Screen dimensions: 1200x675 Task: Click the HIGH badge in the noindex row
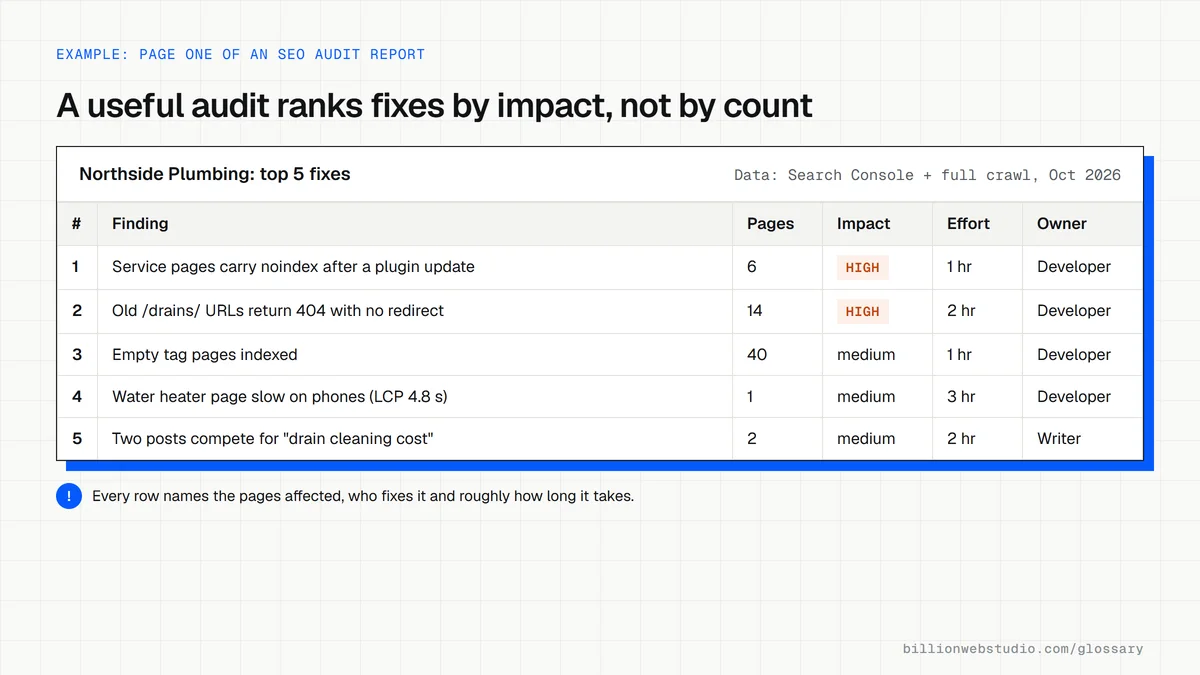863,267
